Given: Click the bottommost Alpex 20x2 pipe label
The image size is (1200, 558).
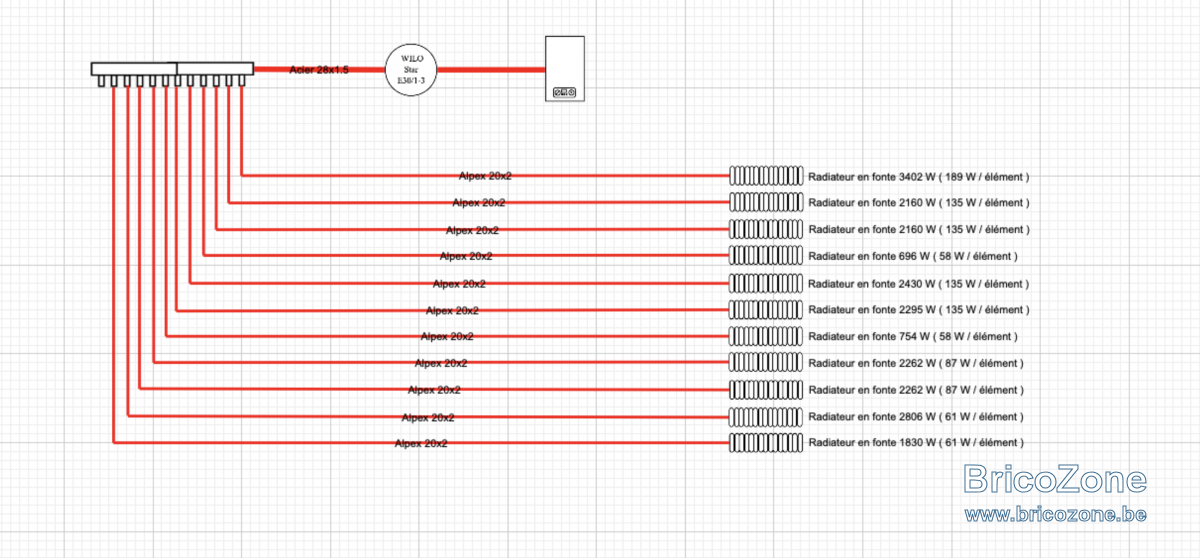Looking at the screenshot, I should pos(421,443).
